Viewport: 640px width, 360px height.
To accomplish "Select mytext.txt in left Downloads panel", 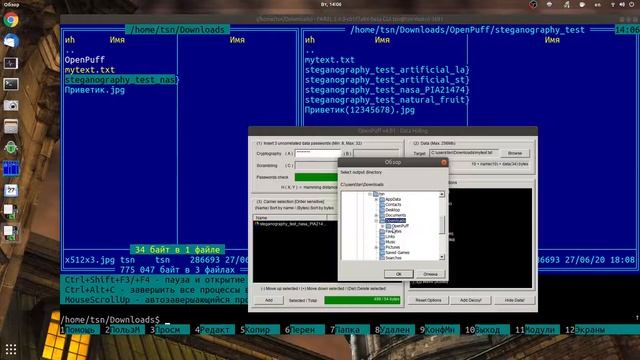I will (90, 70).
